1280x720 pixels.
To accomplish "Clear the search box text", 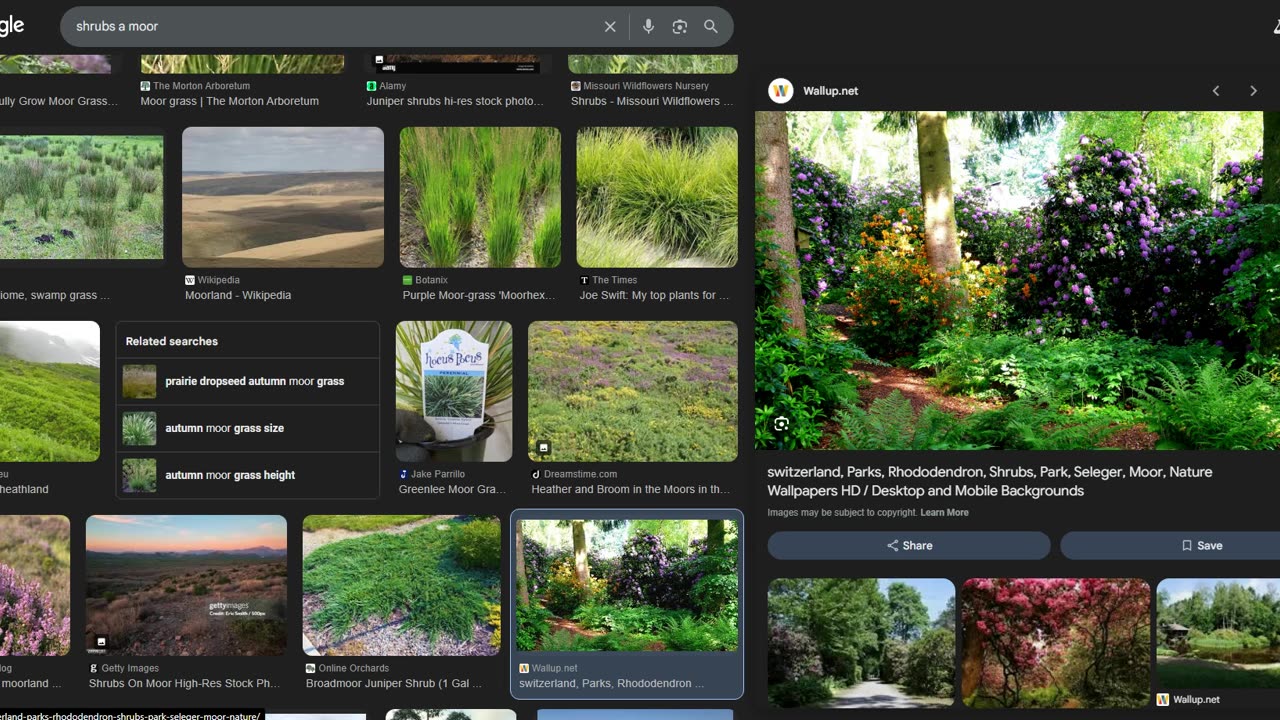I will [610, 27].
